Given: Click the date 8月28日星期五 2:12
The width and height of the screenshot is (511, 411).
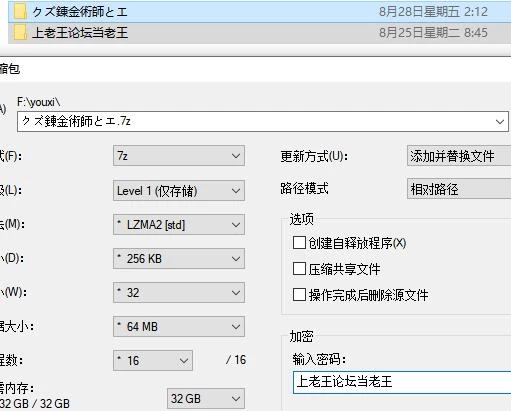Looking at the screenshot, I should pyautogui.click(x=433, y=12).
